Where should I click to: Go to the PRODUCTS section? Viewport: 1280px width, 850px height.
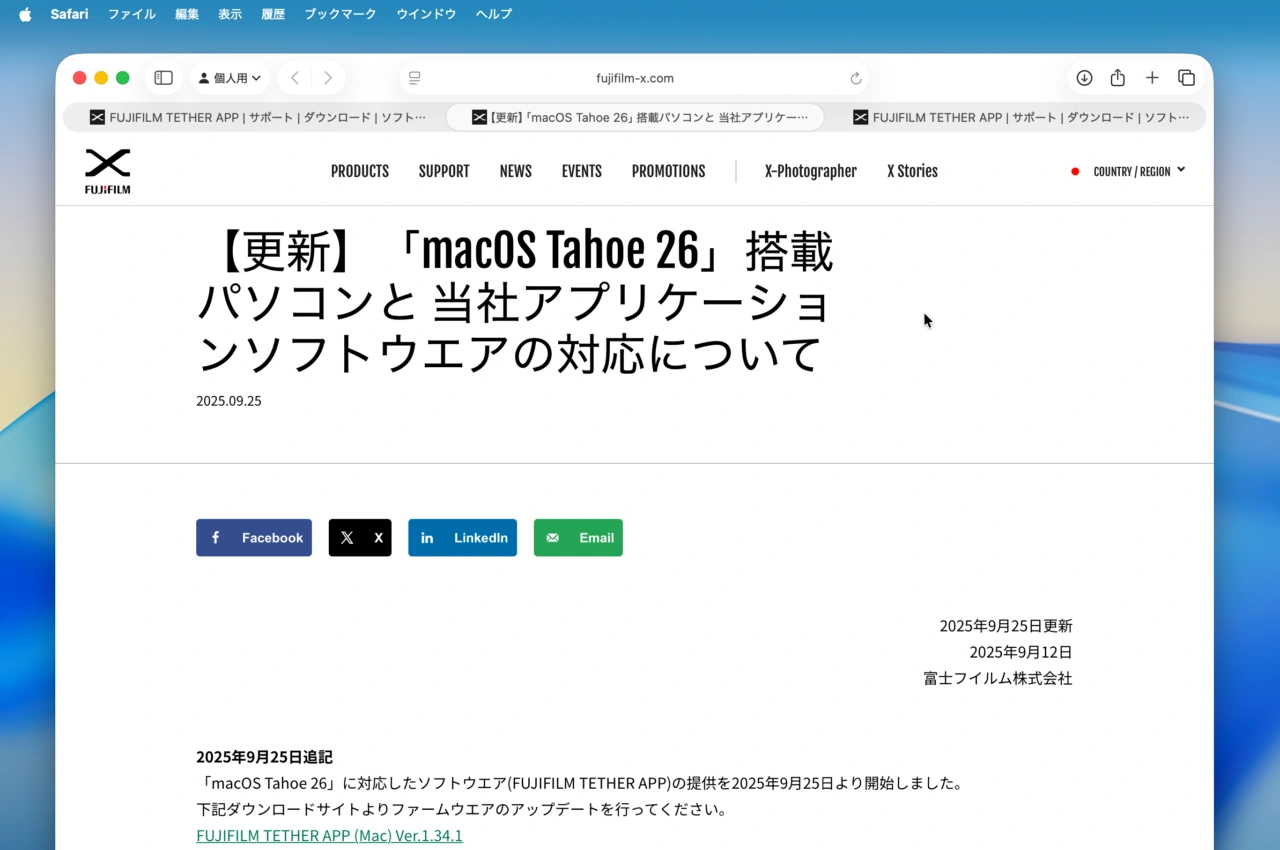(359, 171)
